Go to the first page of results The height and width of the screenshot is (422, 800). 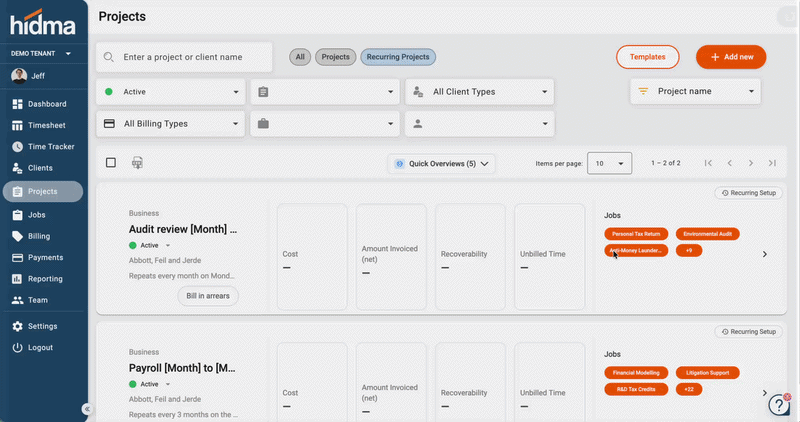tap(708, 163)
